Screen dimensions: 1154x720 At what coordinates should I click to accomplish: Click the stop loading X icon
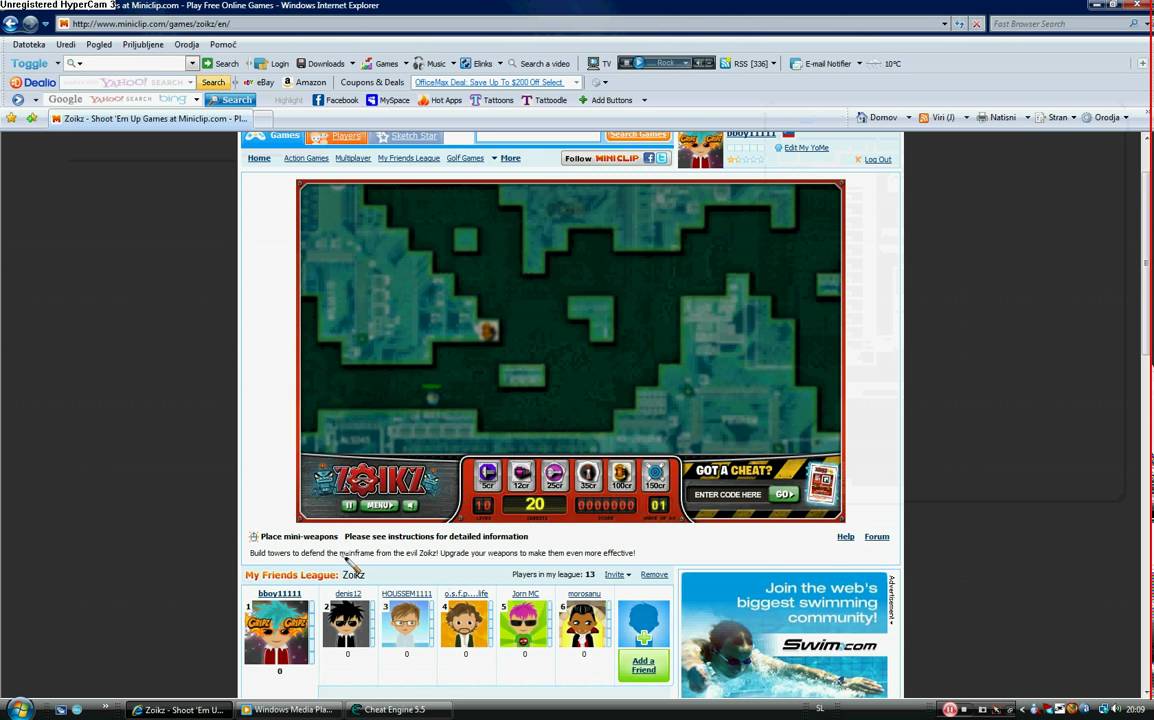[977, 24]
